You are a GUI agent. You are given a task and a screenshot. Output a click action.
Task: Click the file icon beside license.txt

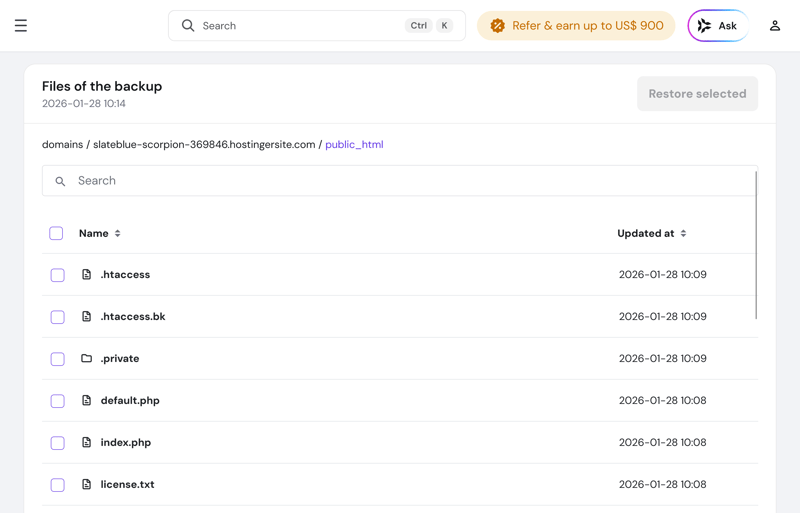pos(87,484)
